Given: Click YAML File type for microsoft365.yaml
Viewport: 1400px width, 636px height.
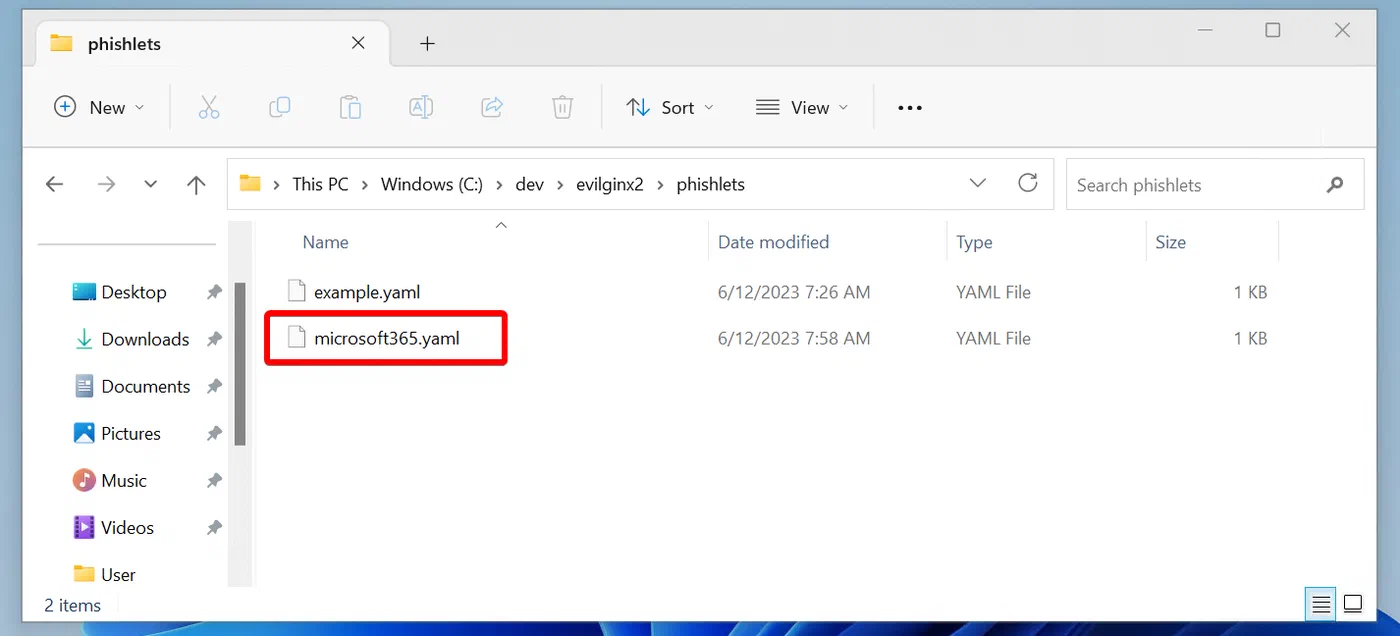Looking at the screenshot, I should 993,338.
